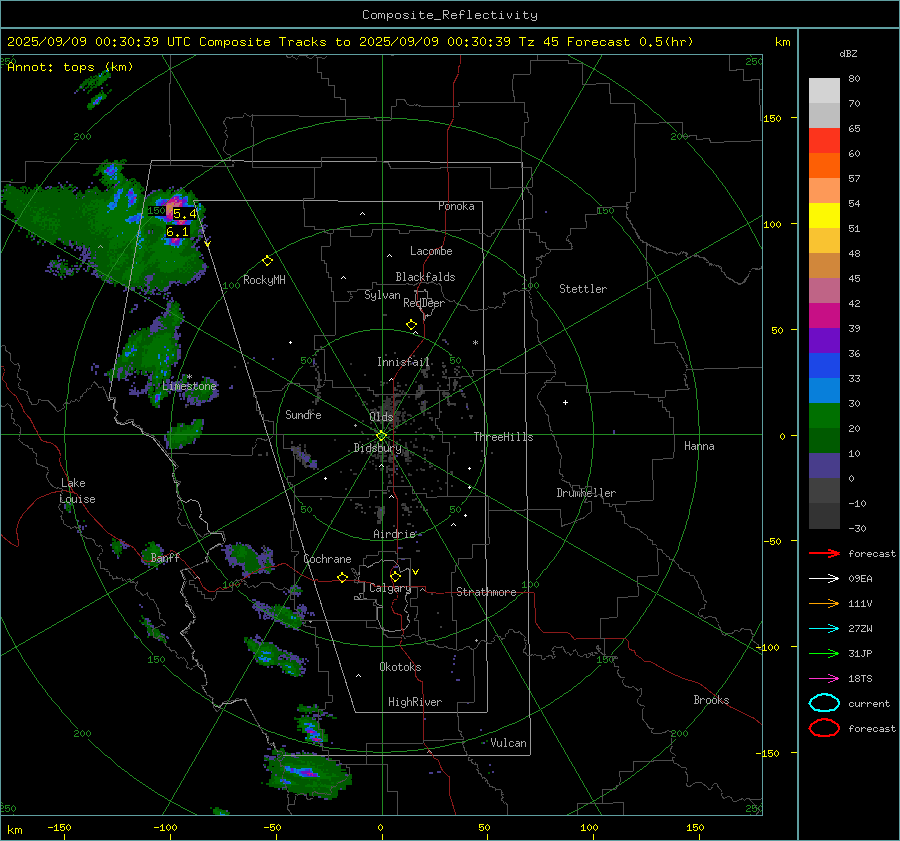This screenshot has width=900, height=841.
Task: Click the orange 111V track arrow
Action: (x=824, y=603)
